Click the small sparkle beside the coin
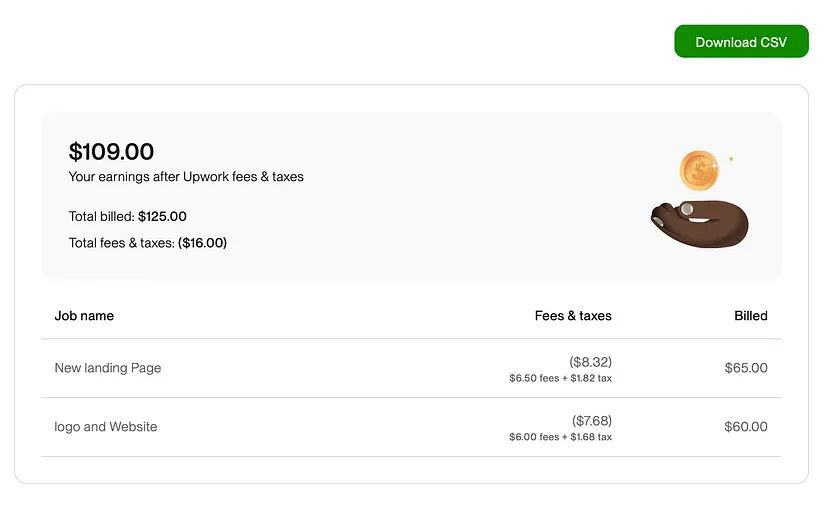 [731, 158]
